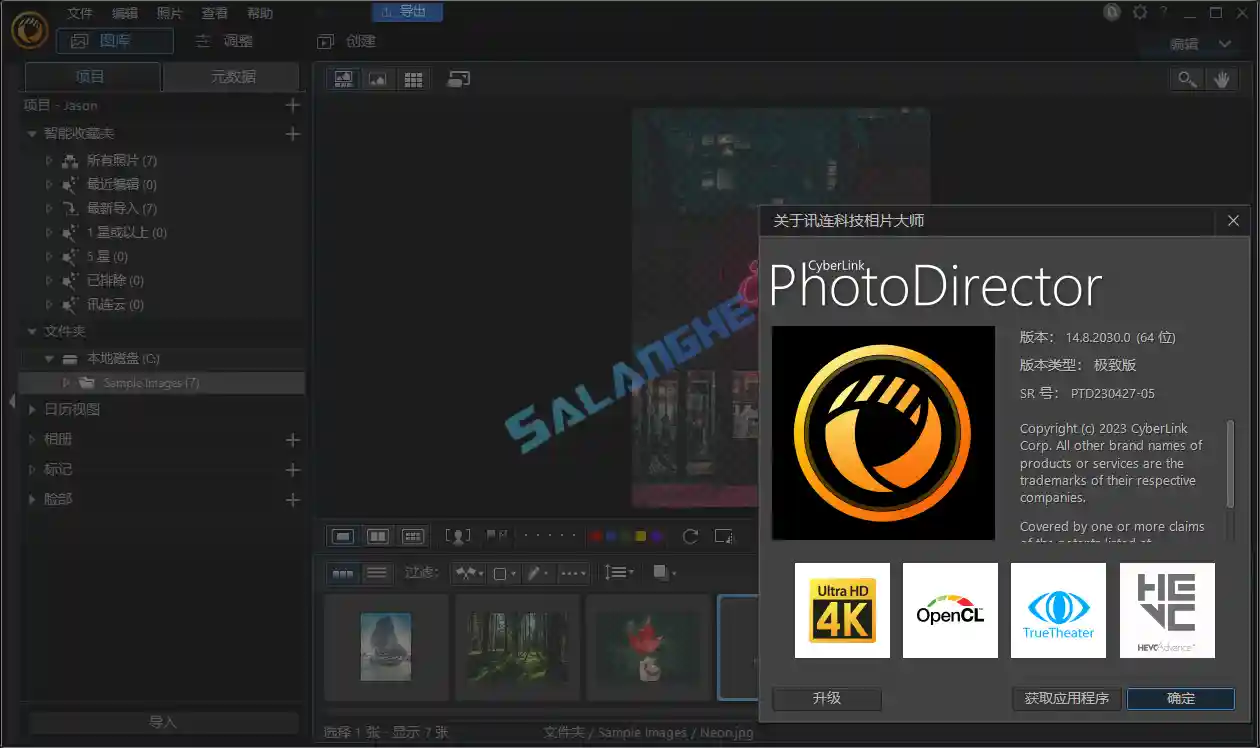This screenshot has height=748, width=1260.
Task: Expand the Sample Images folder
Action: 65,383
